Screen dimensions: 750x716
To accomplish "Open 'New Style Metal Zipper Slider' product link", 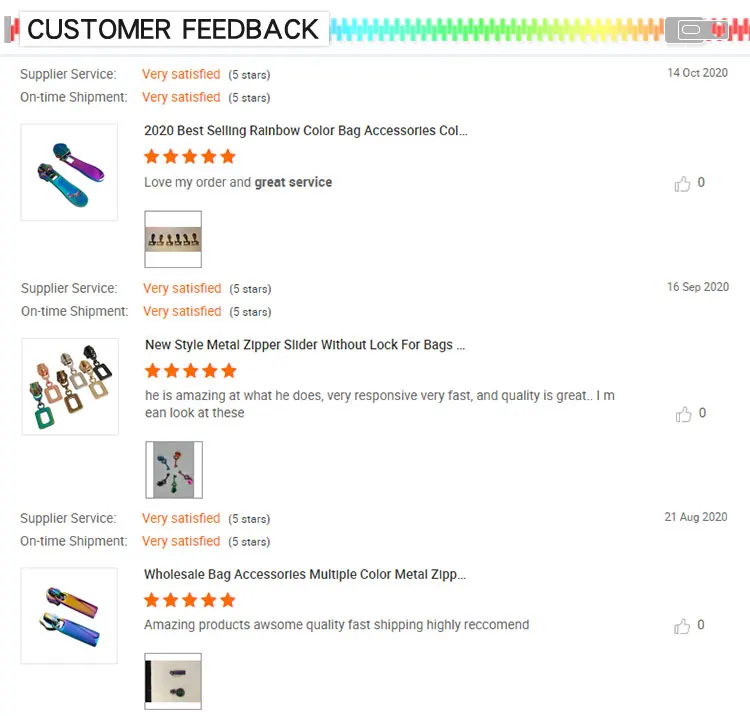I will click(x=305, y=345).
